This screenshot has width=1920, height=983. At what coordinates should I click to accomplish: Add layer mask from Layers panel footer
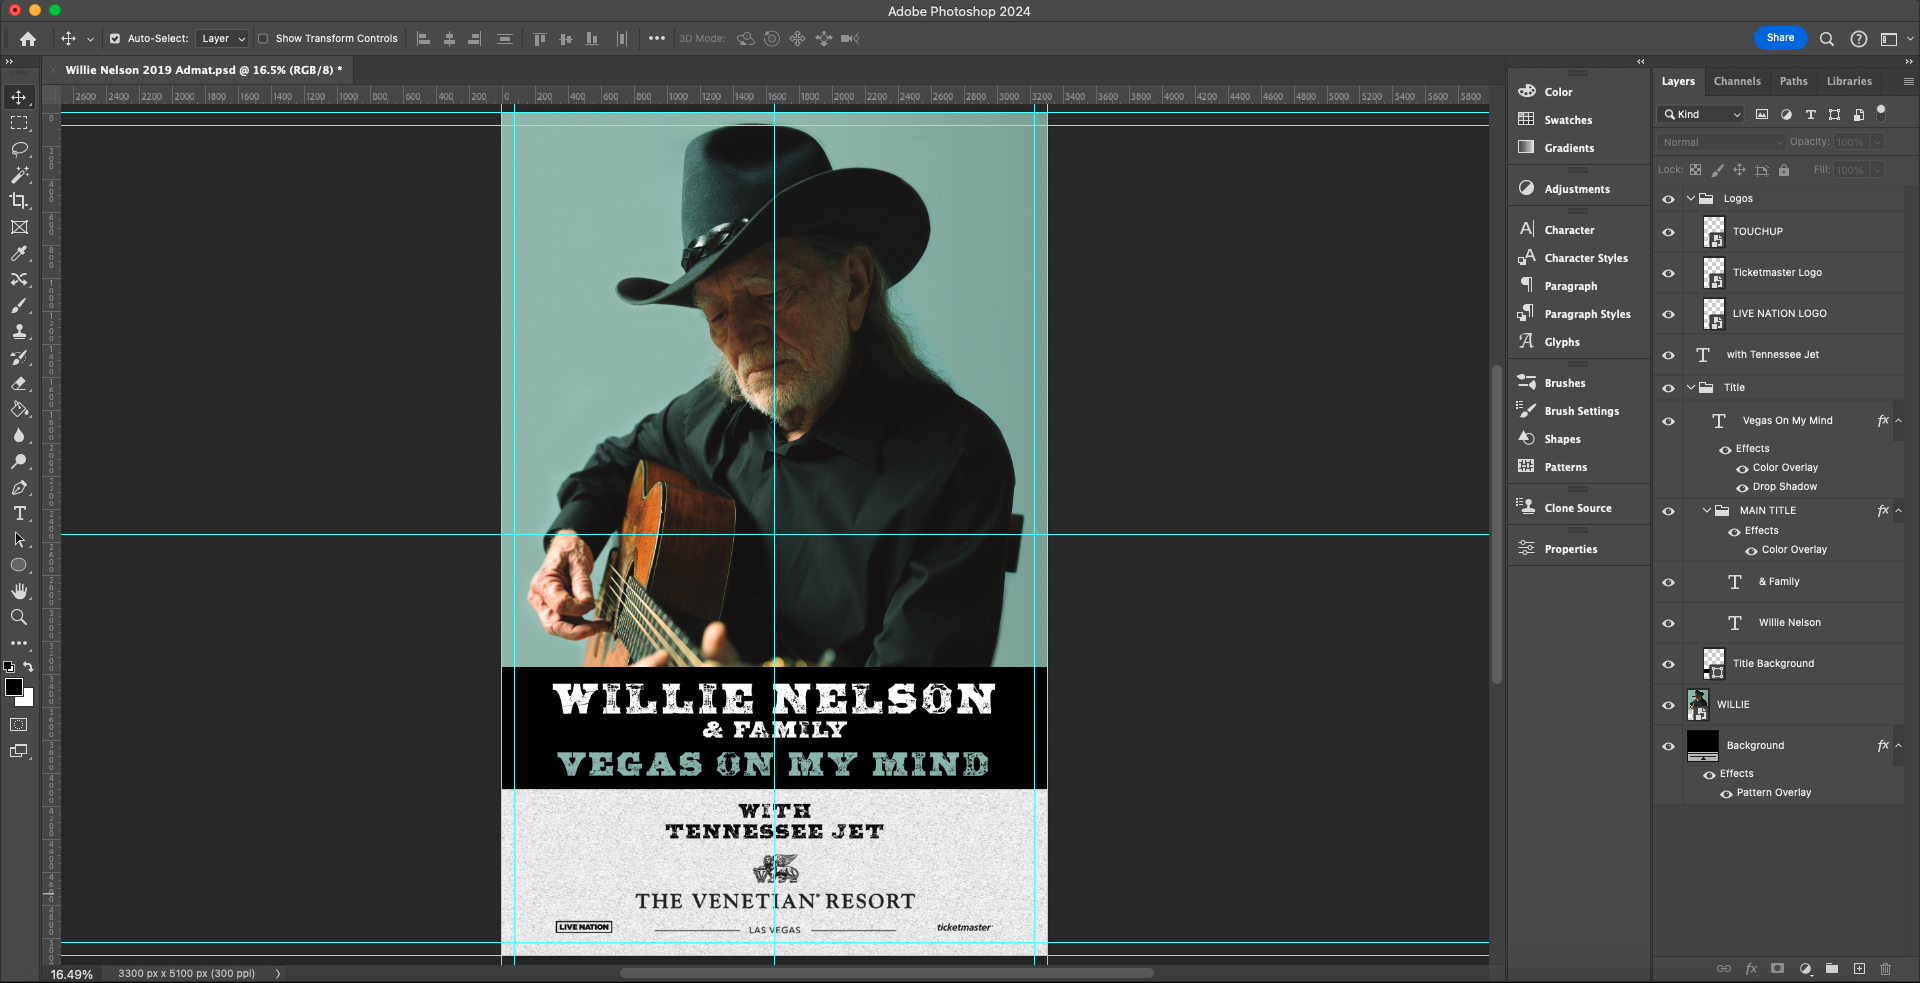click(1777, 968)
